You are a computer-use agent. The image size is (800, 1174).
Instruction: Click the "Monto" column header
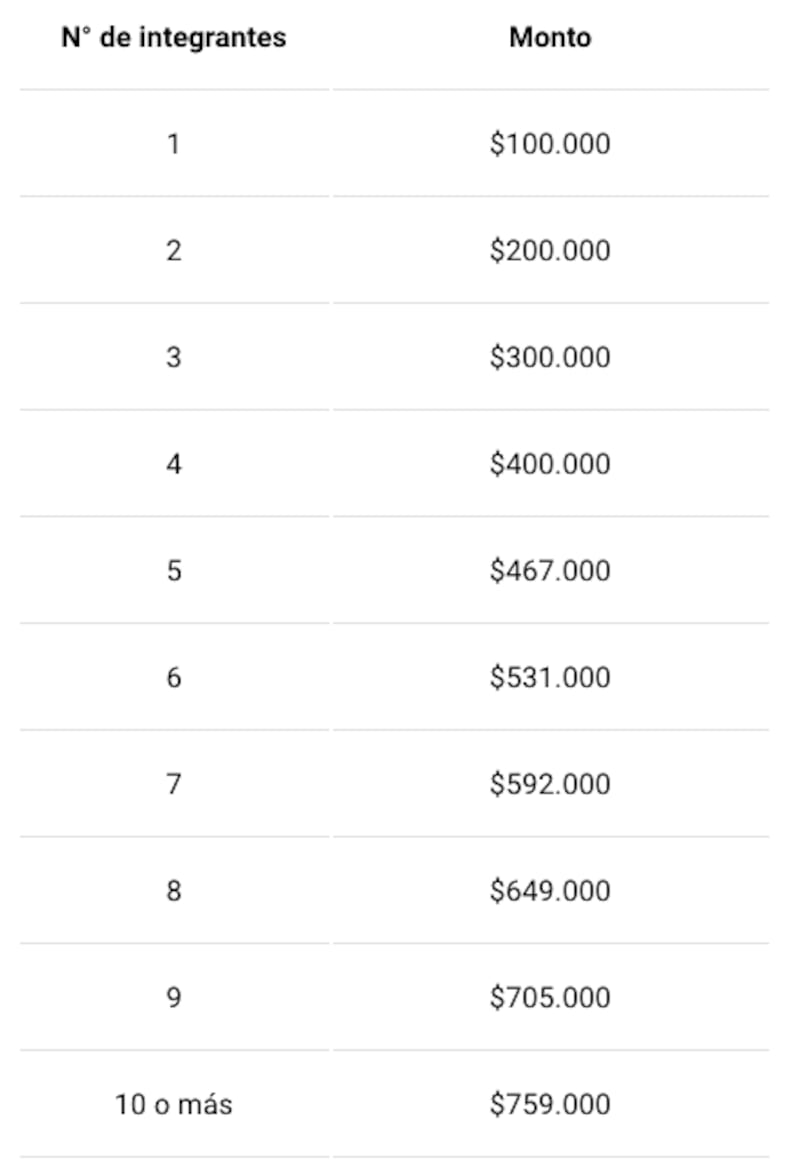coord(551,37)
